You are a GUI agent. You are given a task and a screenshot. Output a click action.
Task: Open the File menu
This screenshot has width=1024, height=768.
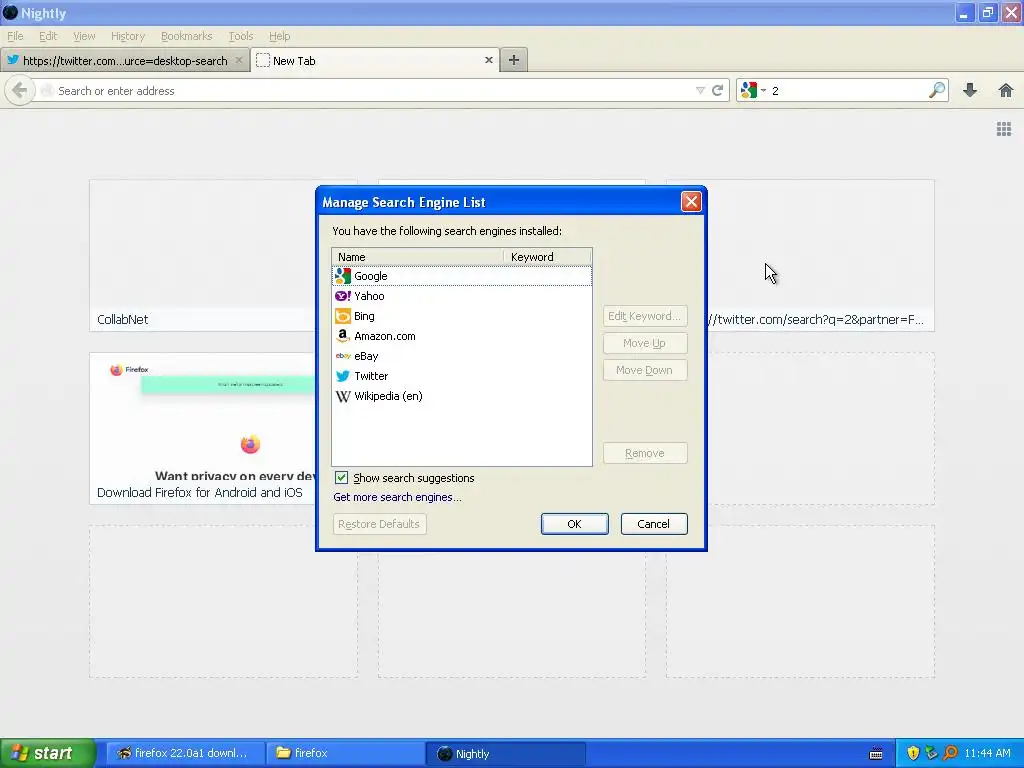pyautogui.click(x=15, y=36)
